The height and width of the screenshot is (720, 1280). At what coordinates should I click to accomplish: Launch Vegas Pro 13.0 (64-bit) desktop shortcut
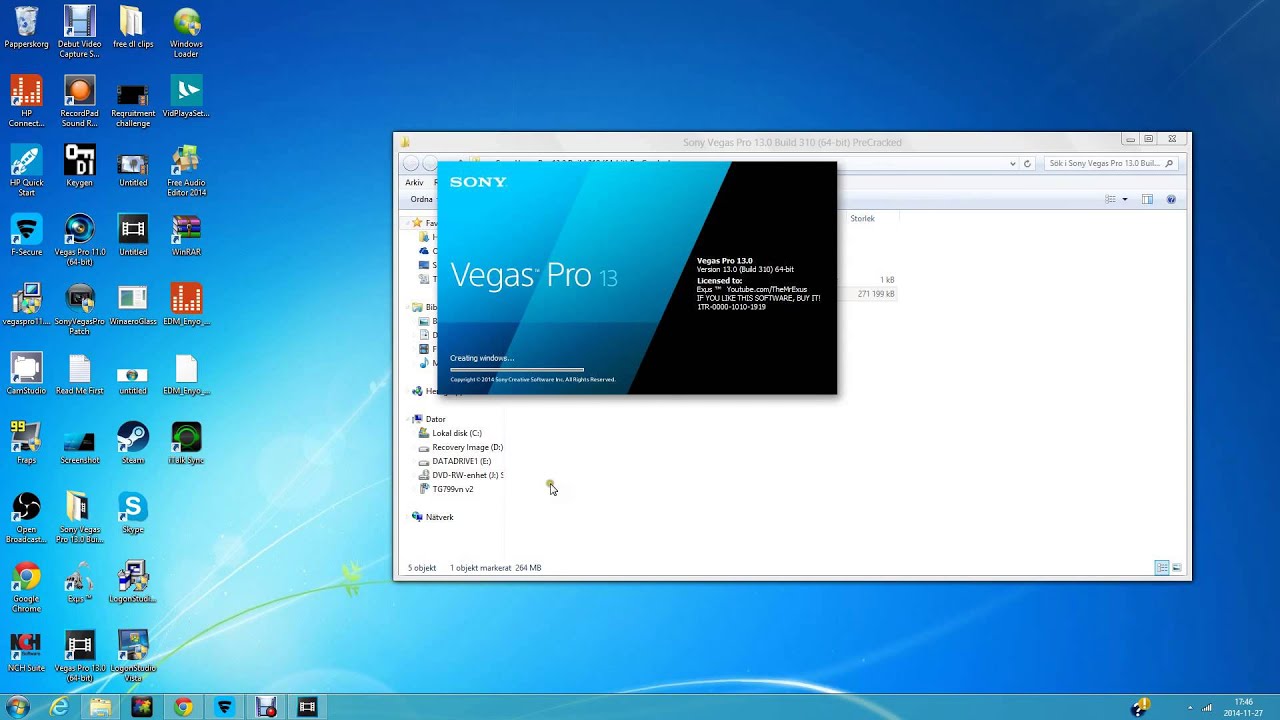[x=80, y=656]
